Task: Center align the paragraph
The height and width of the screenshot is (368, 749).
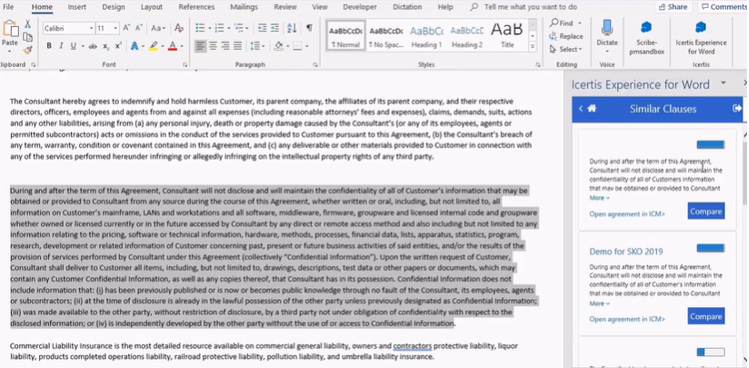Action: pyautogui.click(x=213, y=46)
